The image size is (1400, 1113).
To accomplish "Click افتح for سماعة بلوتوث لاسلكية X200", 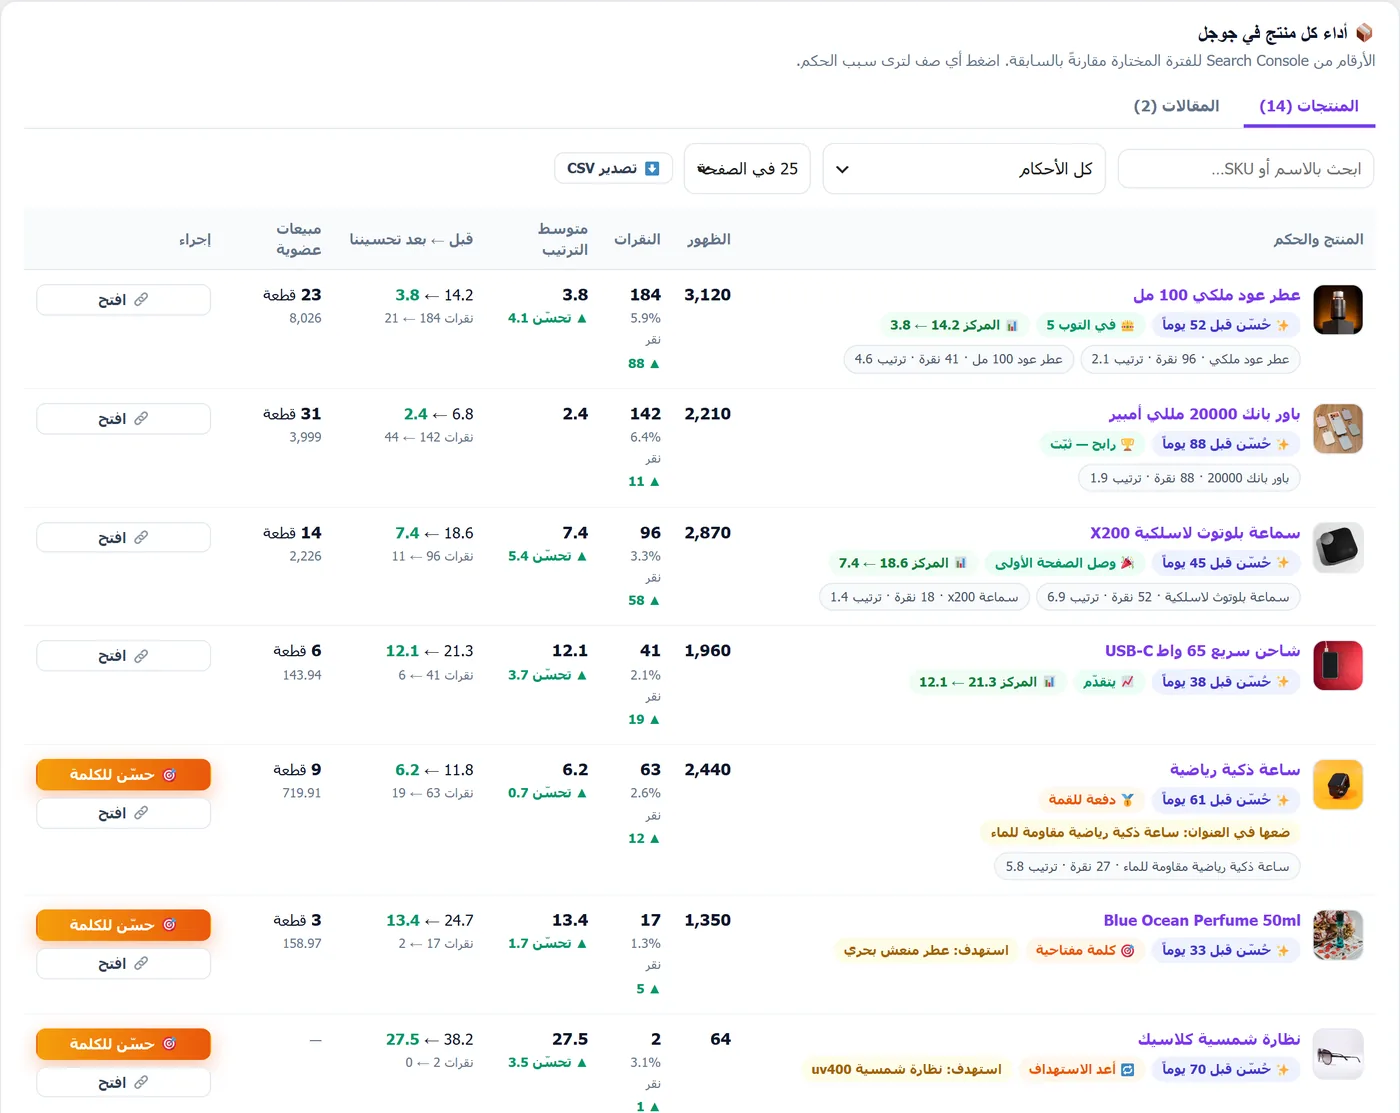I will point(124,538).
